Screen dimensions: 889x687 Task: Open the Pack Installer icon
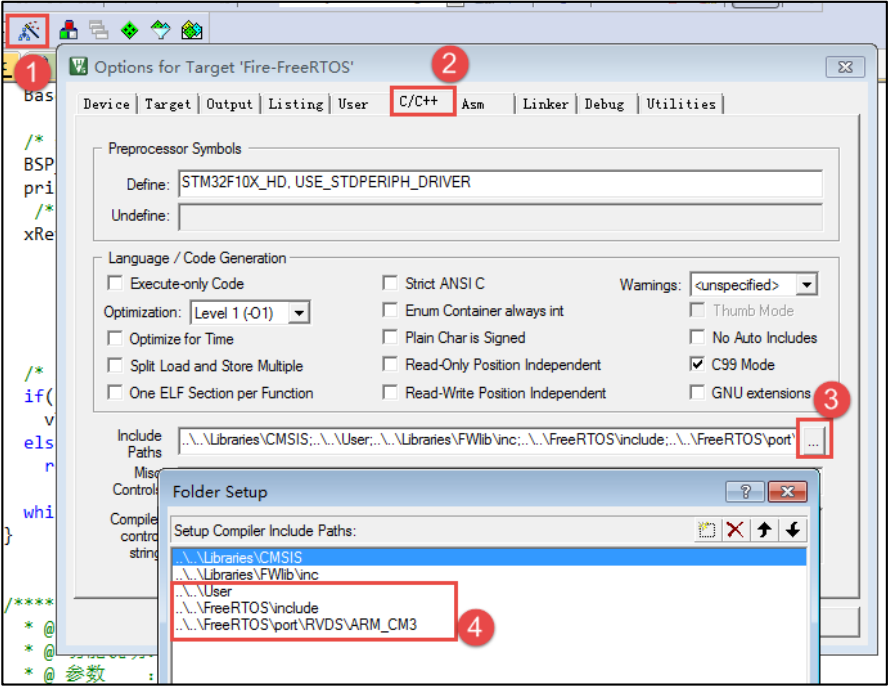click(192, 29)
